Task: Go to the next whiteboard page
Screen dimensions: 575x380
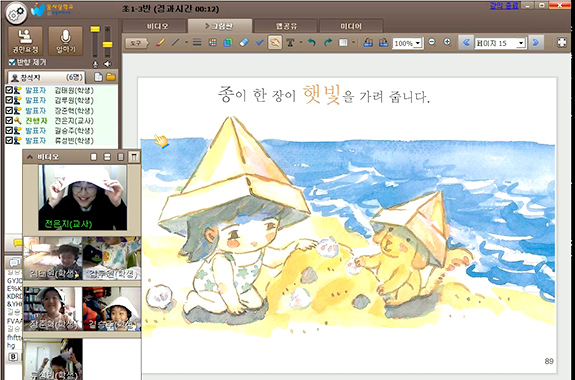Action: [536, 43]
